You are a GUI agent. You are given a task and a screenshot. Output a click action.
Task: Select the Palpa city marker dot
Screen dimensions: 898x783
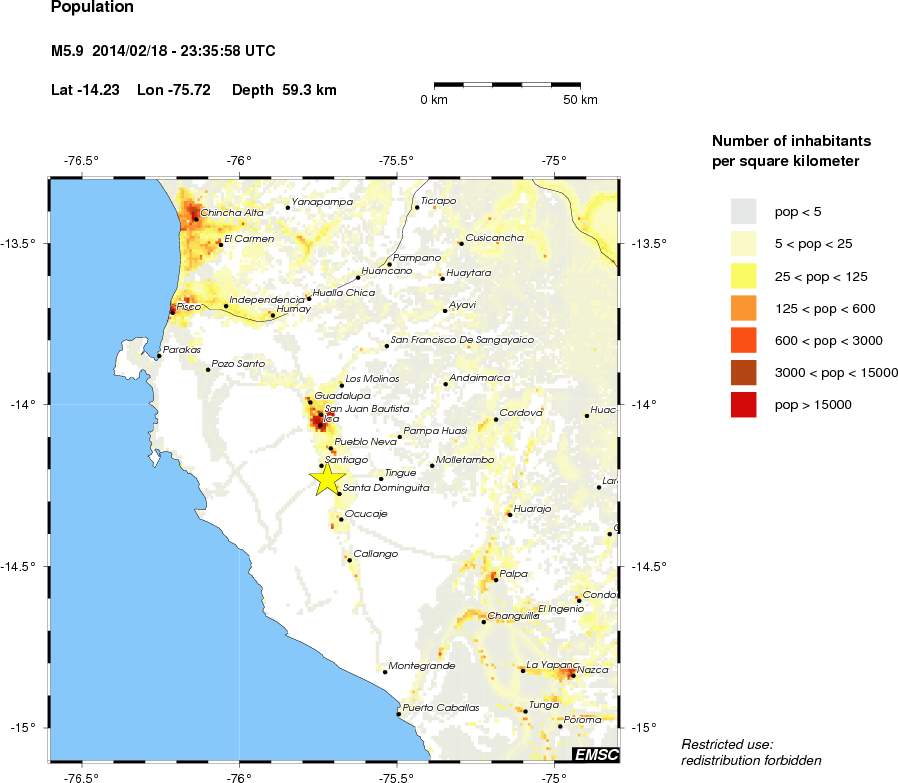(x=496, y=579)
